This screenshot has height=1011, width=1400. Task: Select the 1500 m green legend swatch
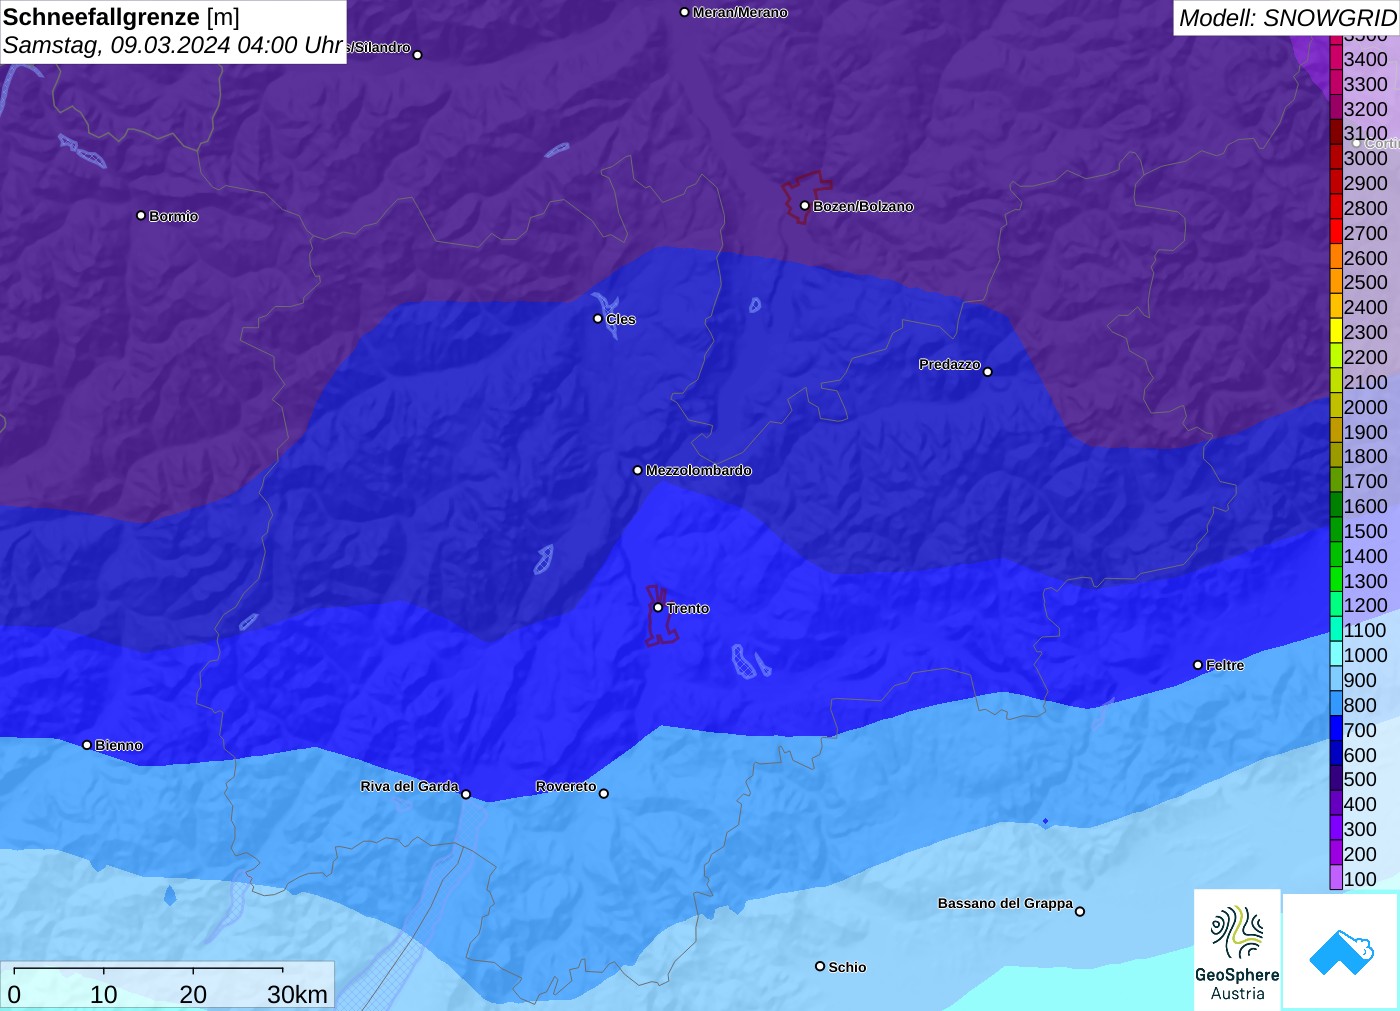point(1336,530)
